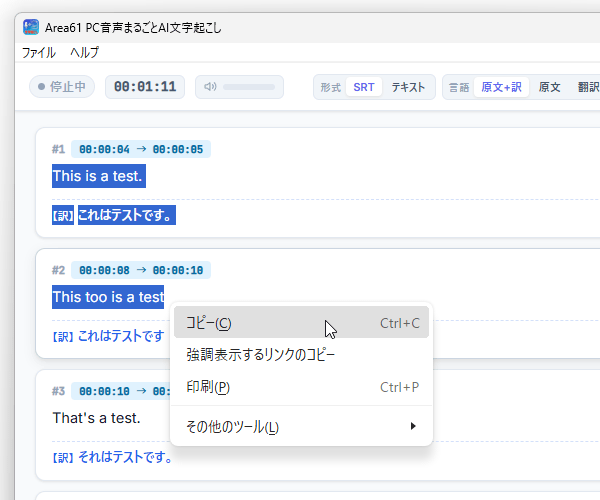Click the speaker volume icon
This screenshot has height=500, width=600.
(210, 87)
